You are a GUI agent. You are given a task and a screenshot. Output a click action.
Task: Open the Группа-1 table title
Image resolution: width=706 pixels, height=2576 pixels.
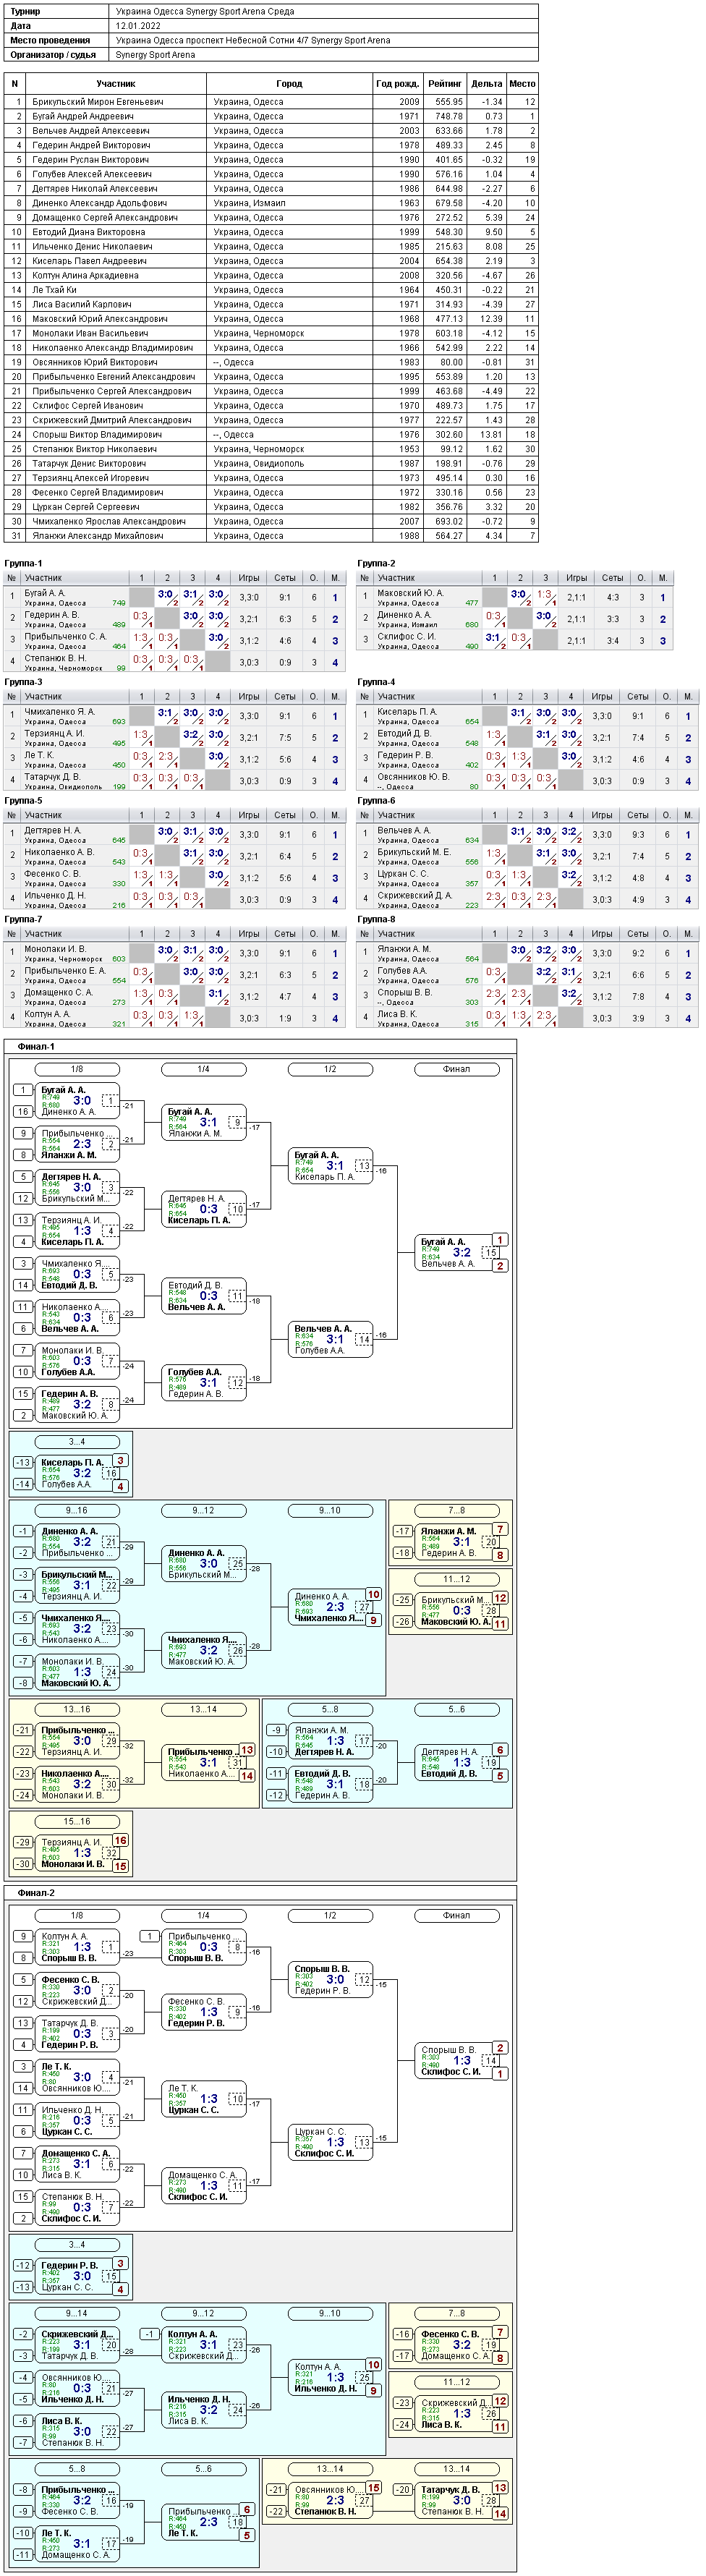pos(23,564)
